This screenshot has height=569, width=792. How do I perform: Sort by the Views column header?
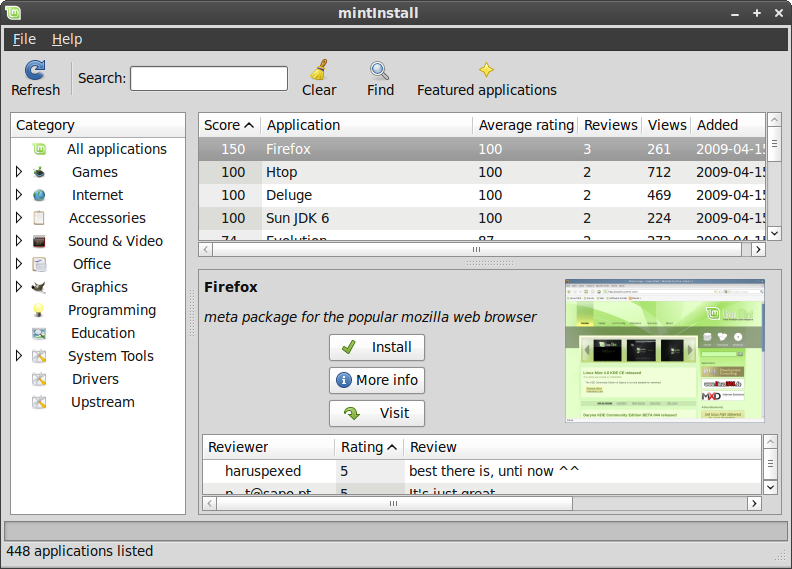pyautogui.click(x=666, y=125)
